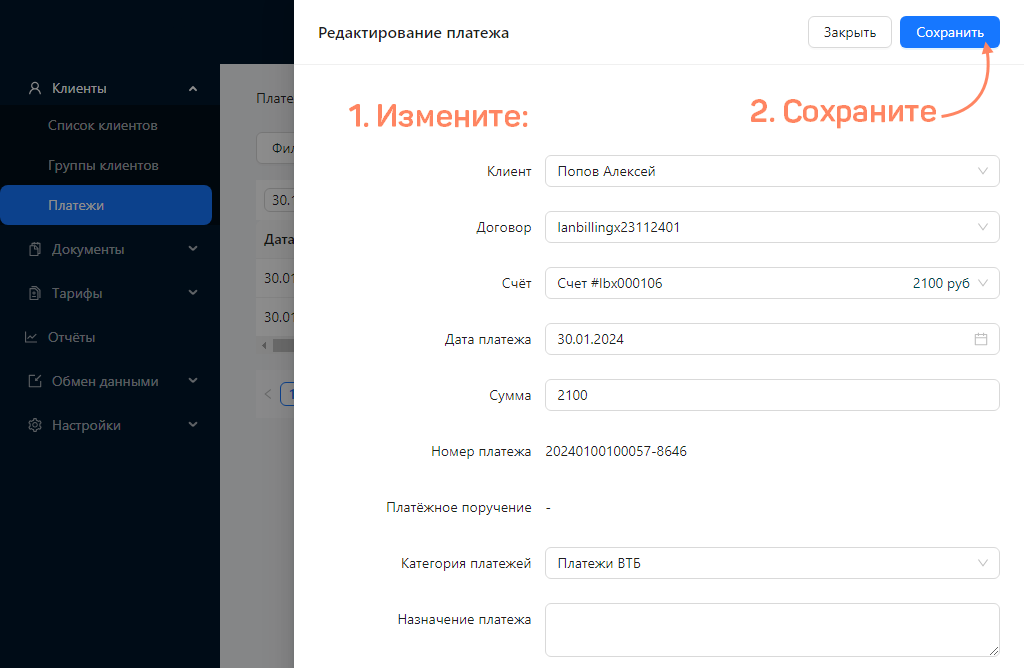
Task: Open the calendar icon in Дата платежа
Action: [x=980, y=339]
